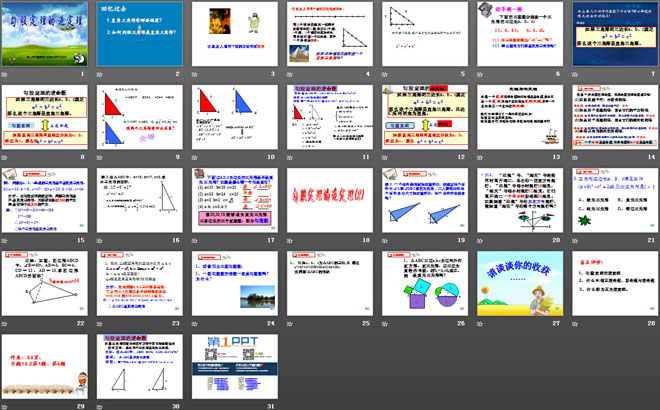The width and height of the screenshot is (660, 410).
Task: Select slide 14 with sailing ship image
Action: point(612,118)
